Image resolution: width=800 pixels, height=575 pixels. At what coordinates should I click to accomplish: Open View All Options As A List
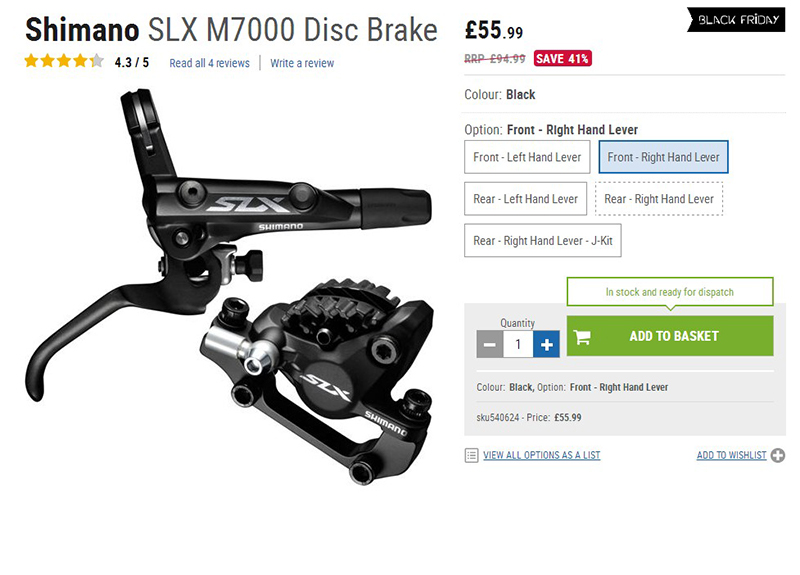tap(542, 455)
